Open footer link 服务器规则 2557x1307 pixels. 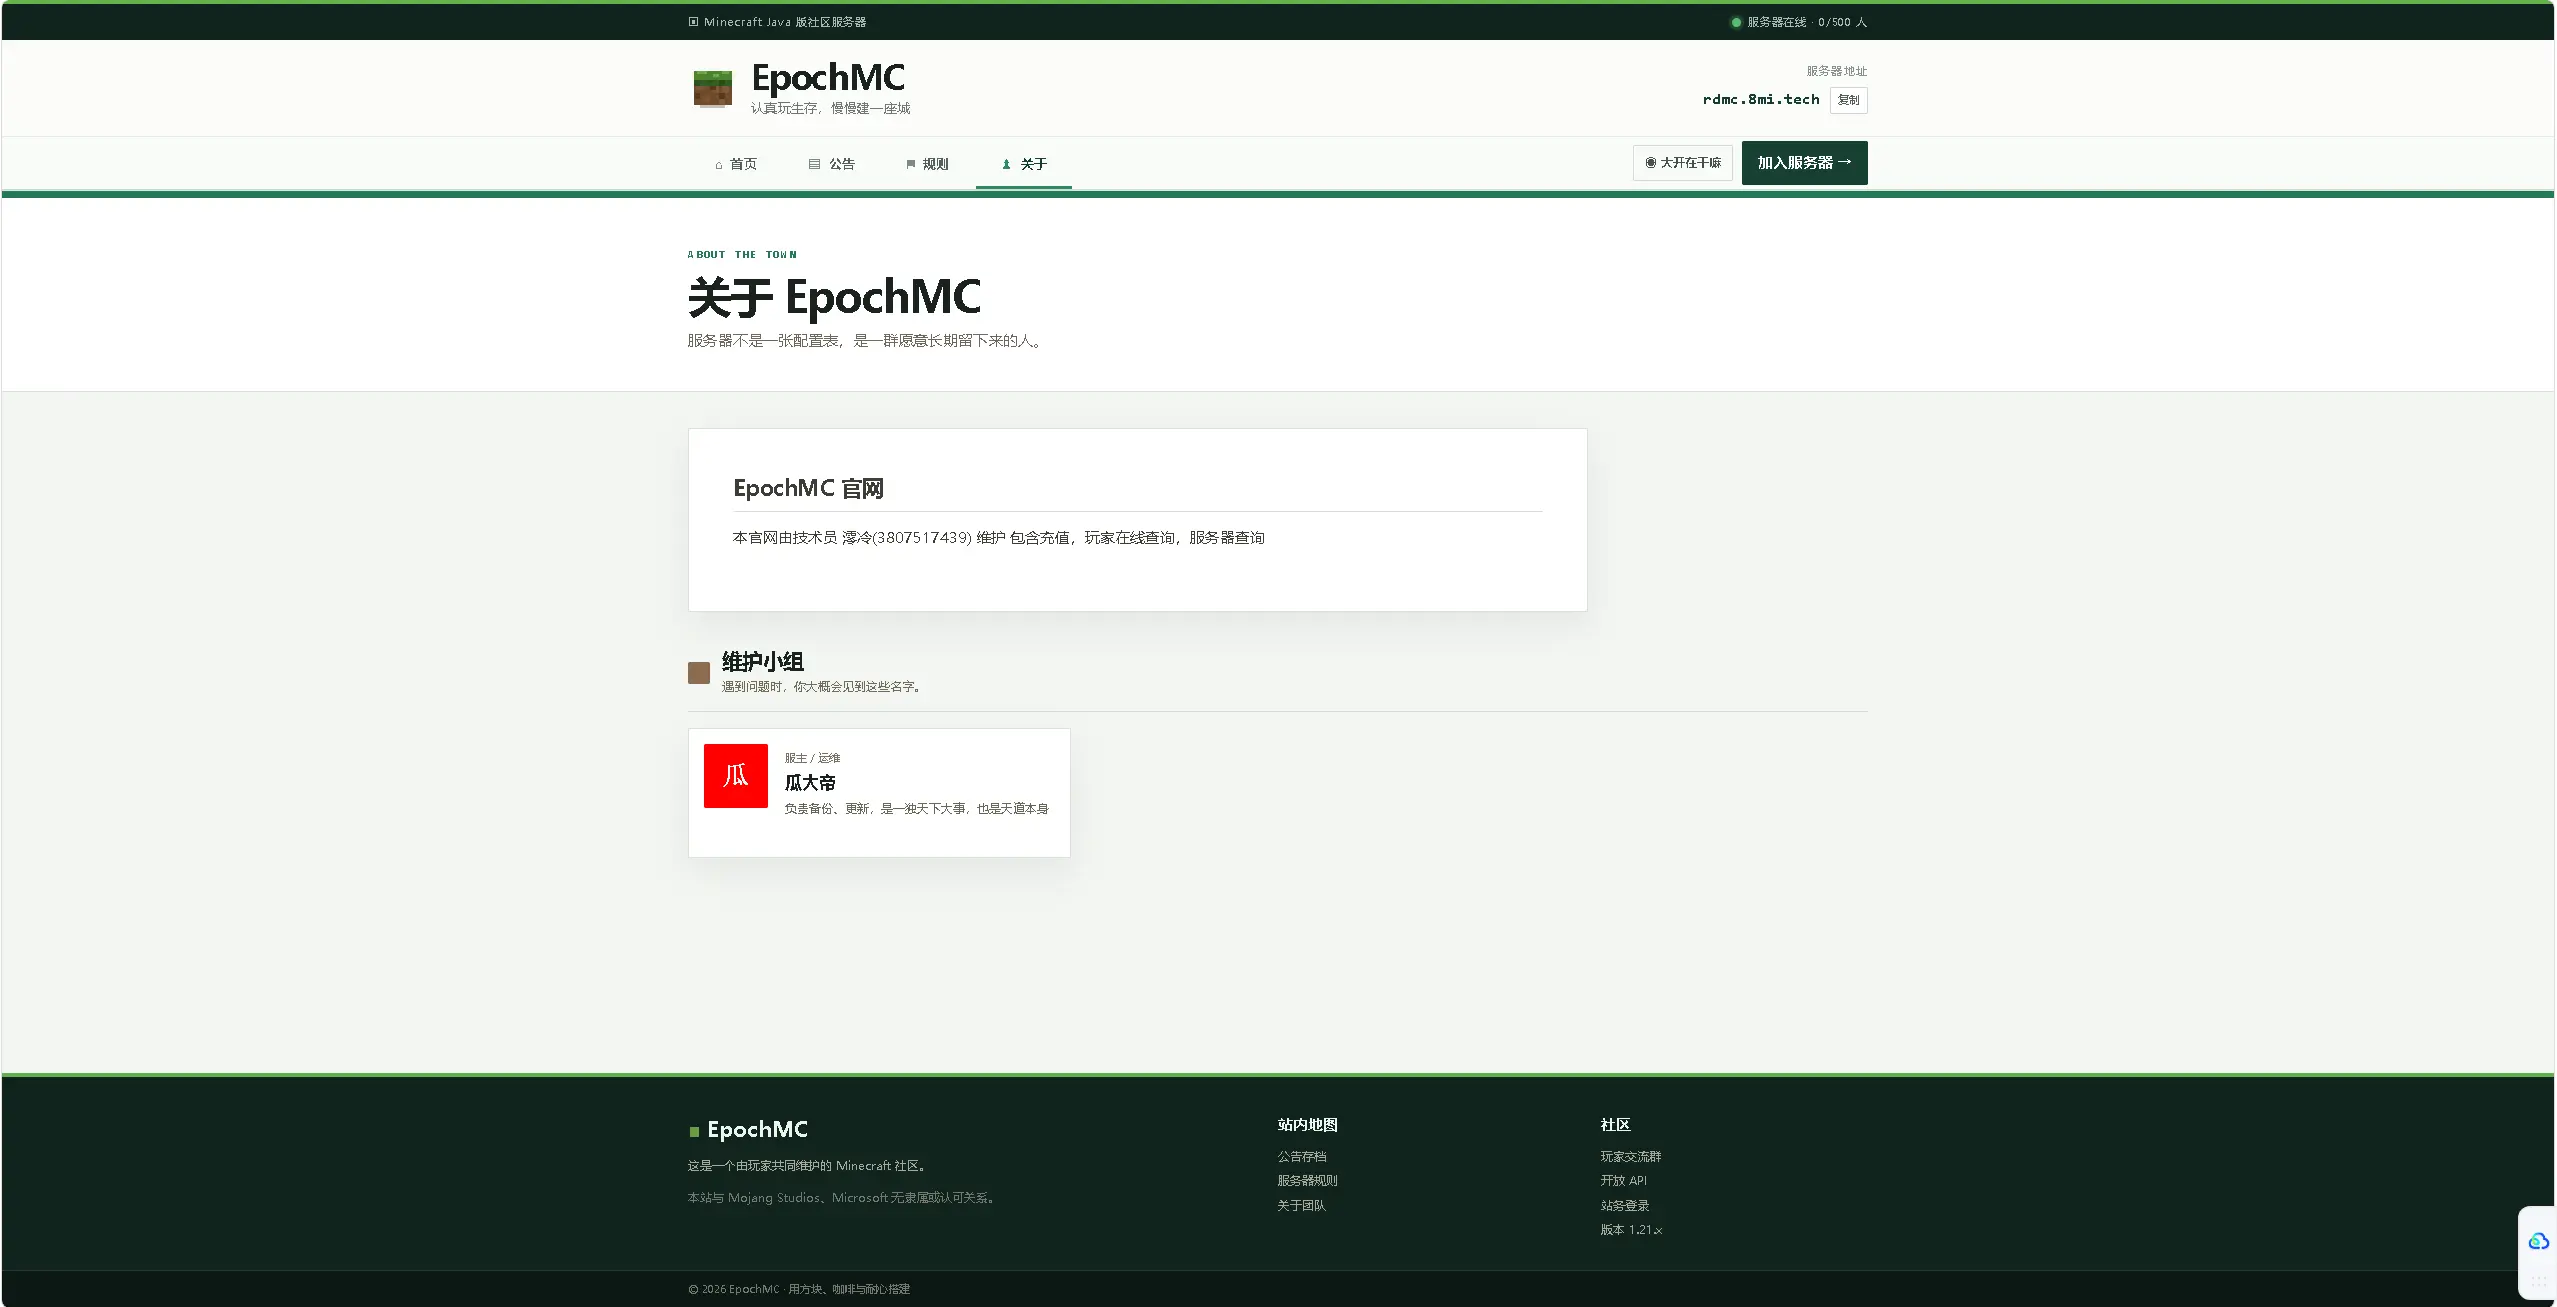pyautogui.click(x=1308, y=1181)
